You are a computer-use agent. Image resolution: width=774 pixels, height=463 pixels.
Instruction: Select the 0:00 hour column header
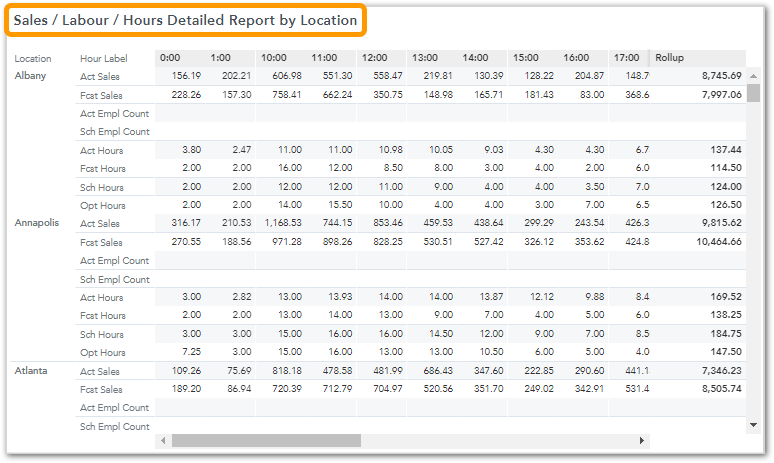click(x=170, y=58)
